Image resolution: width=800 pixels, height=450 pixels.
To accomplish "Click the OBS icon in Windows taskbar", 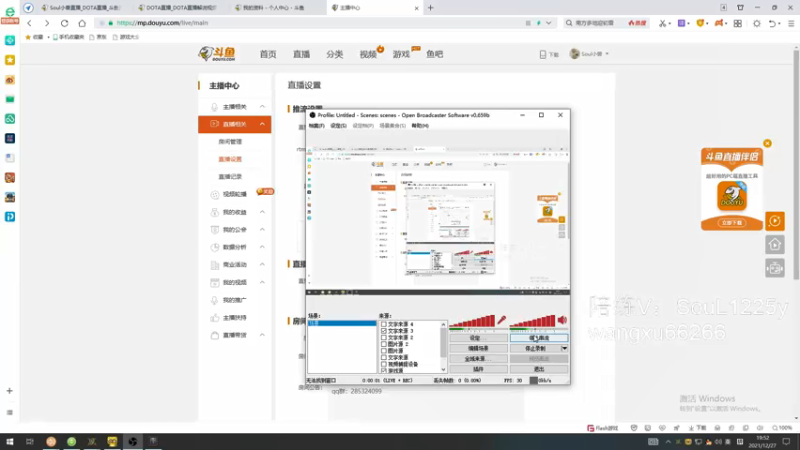I will click(x=133, y=441).
